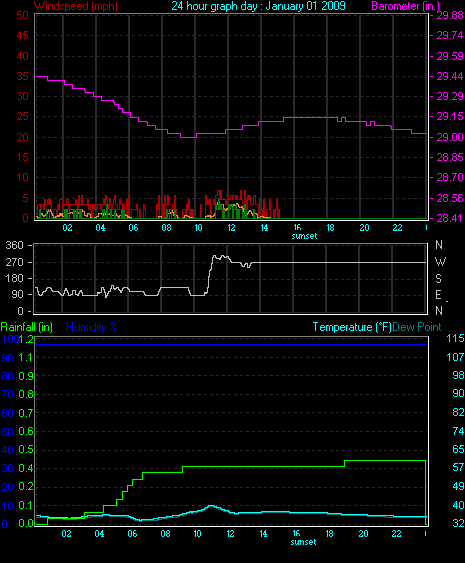Click the 06 hour tick on wind graph

pyautogui.click(x=133, y=228)
